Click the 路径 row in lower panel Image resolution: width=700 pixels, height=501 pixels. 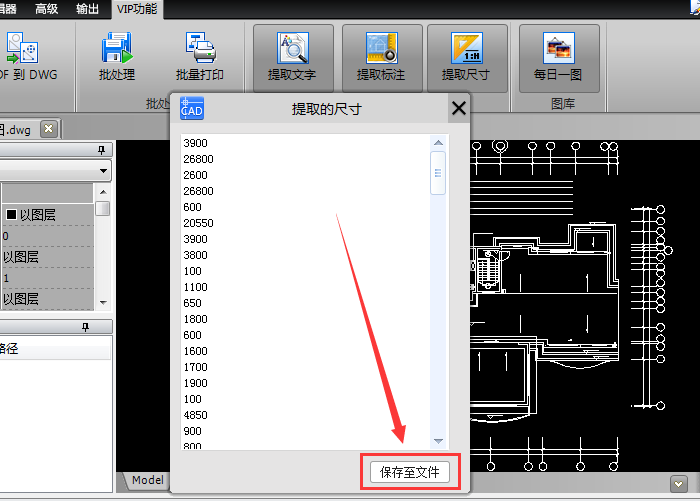click(55, 348)
